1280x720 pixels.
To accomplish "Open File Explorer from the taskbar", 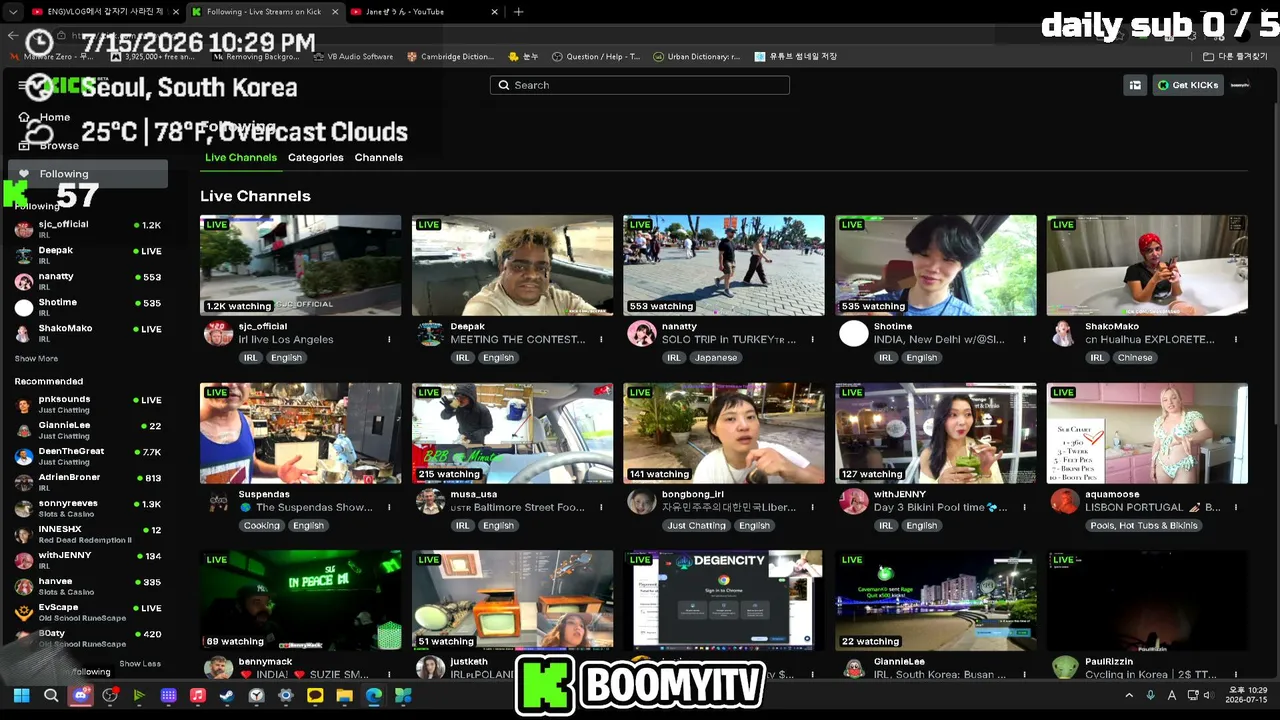I will (344, 696).
